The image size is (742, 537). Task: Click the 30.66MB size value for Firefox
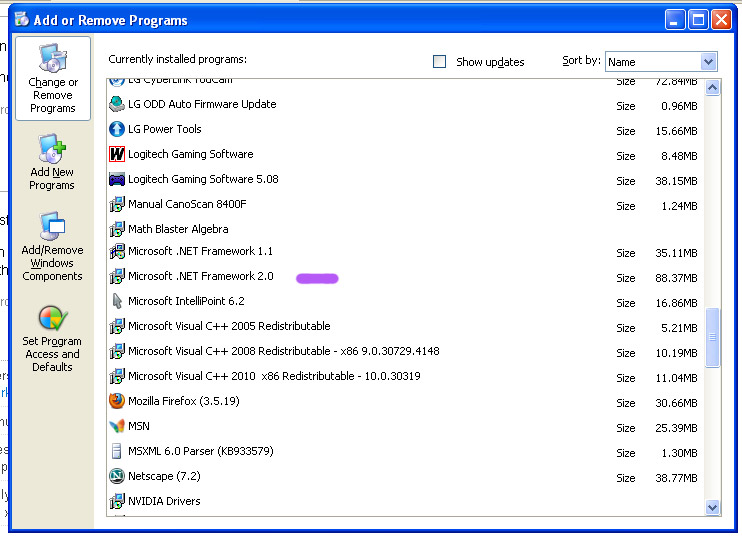(676, 403)
